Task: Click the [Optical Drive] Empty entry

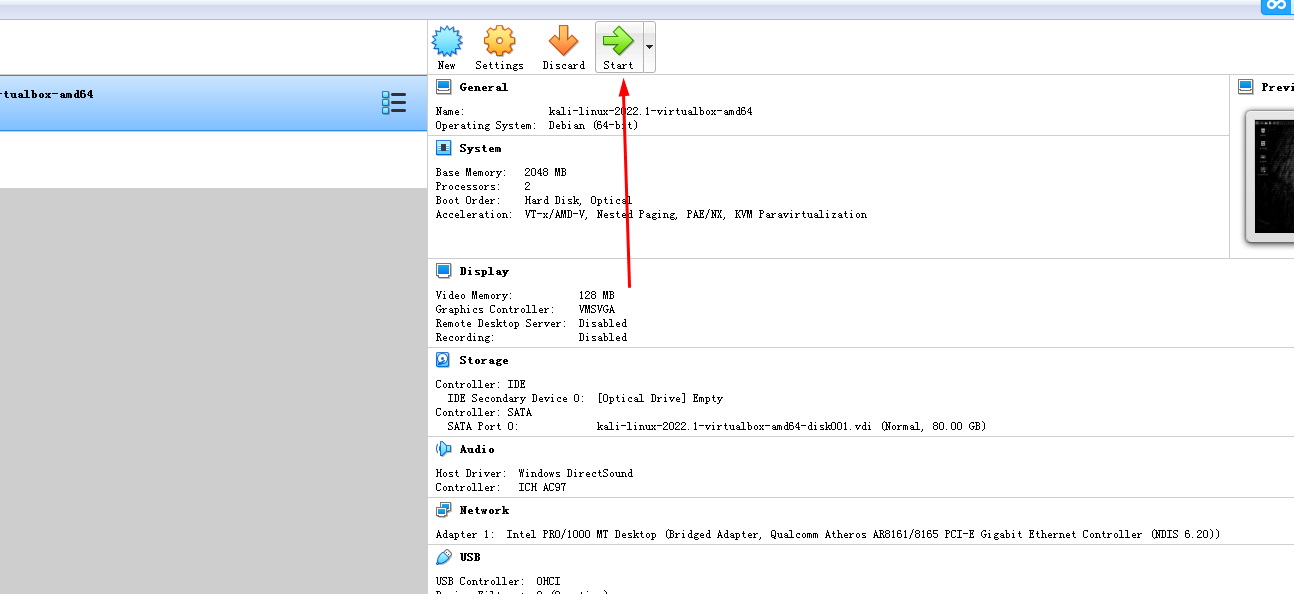Action: click(x=660, y=398)
